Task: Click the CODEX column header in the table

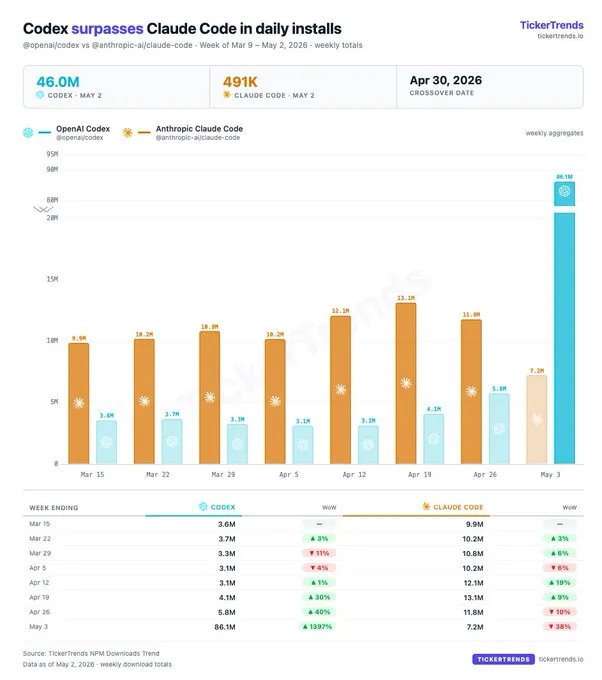Action: pyautogui.click(x=223, y=507)
